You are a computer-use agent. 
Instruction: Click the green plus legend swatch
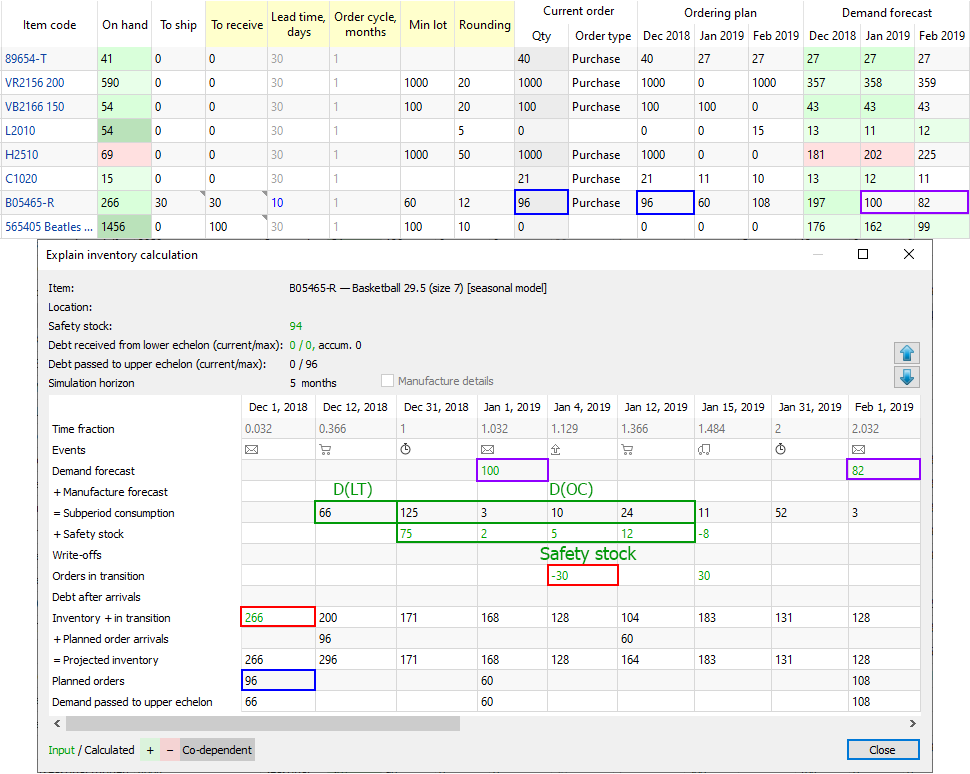(149, 750)
